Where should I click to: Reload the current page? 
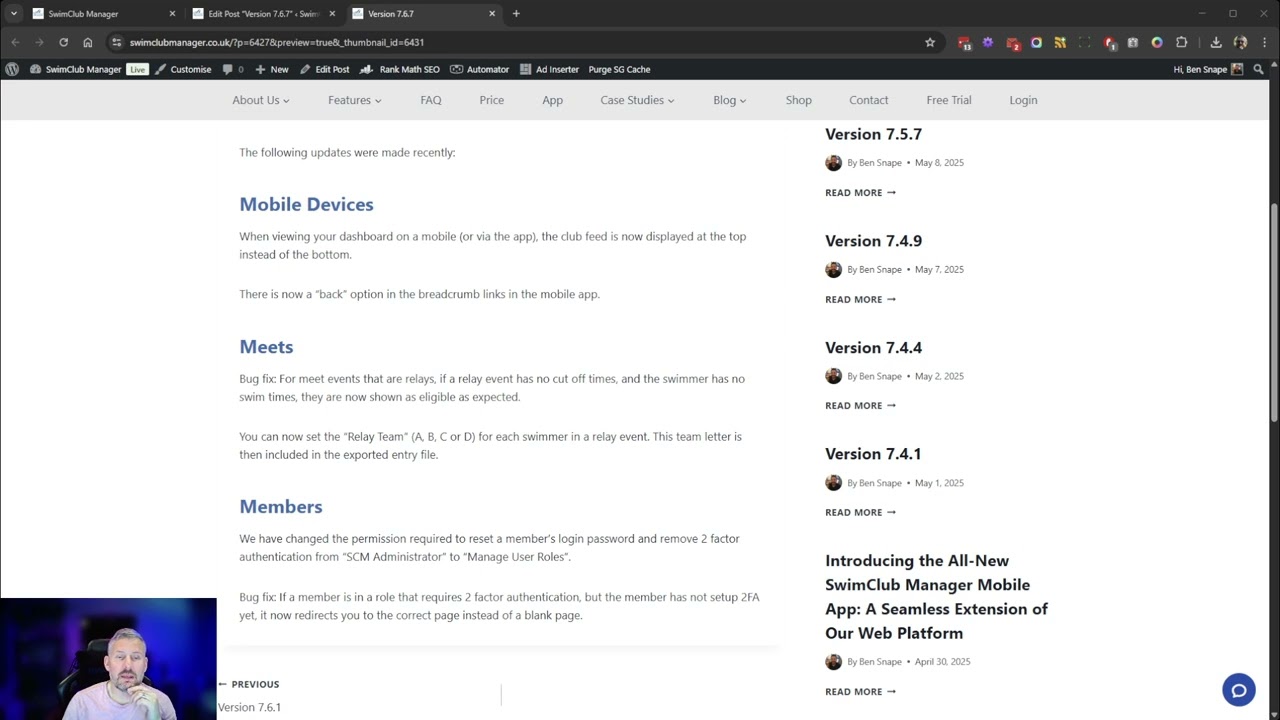63,42
